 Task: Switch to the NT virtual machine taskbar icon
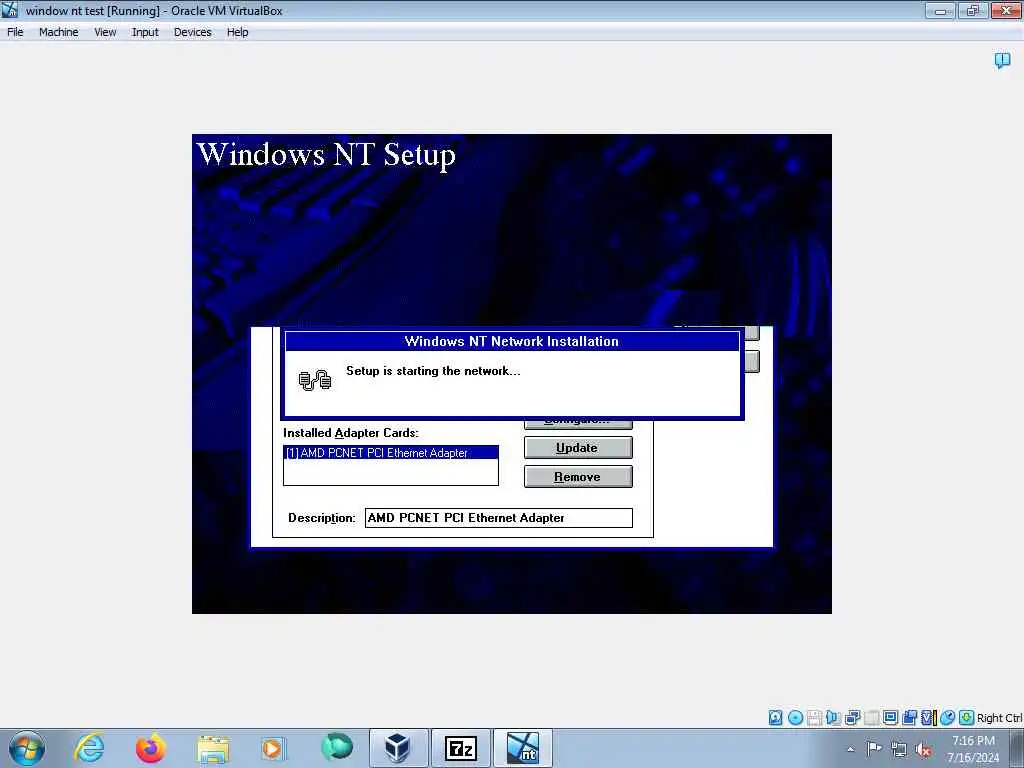pos(522,748)
